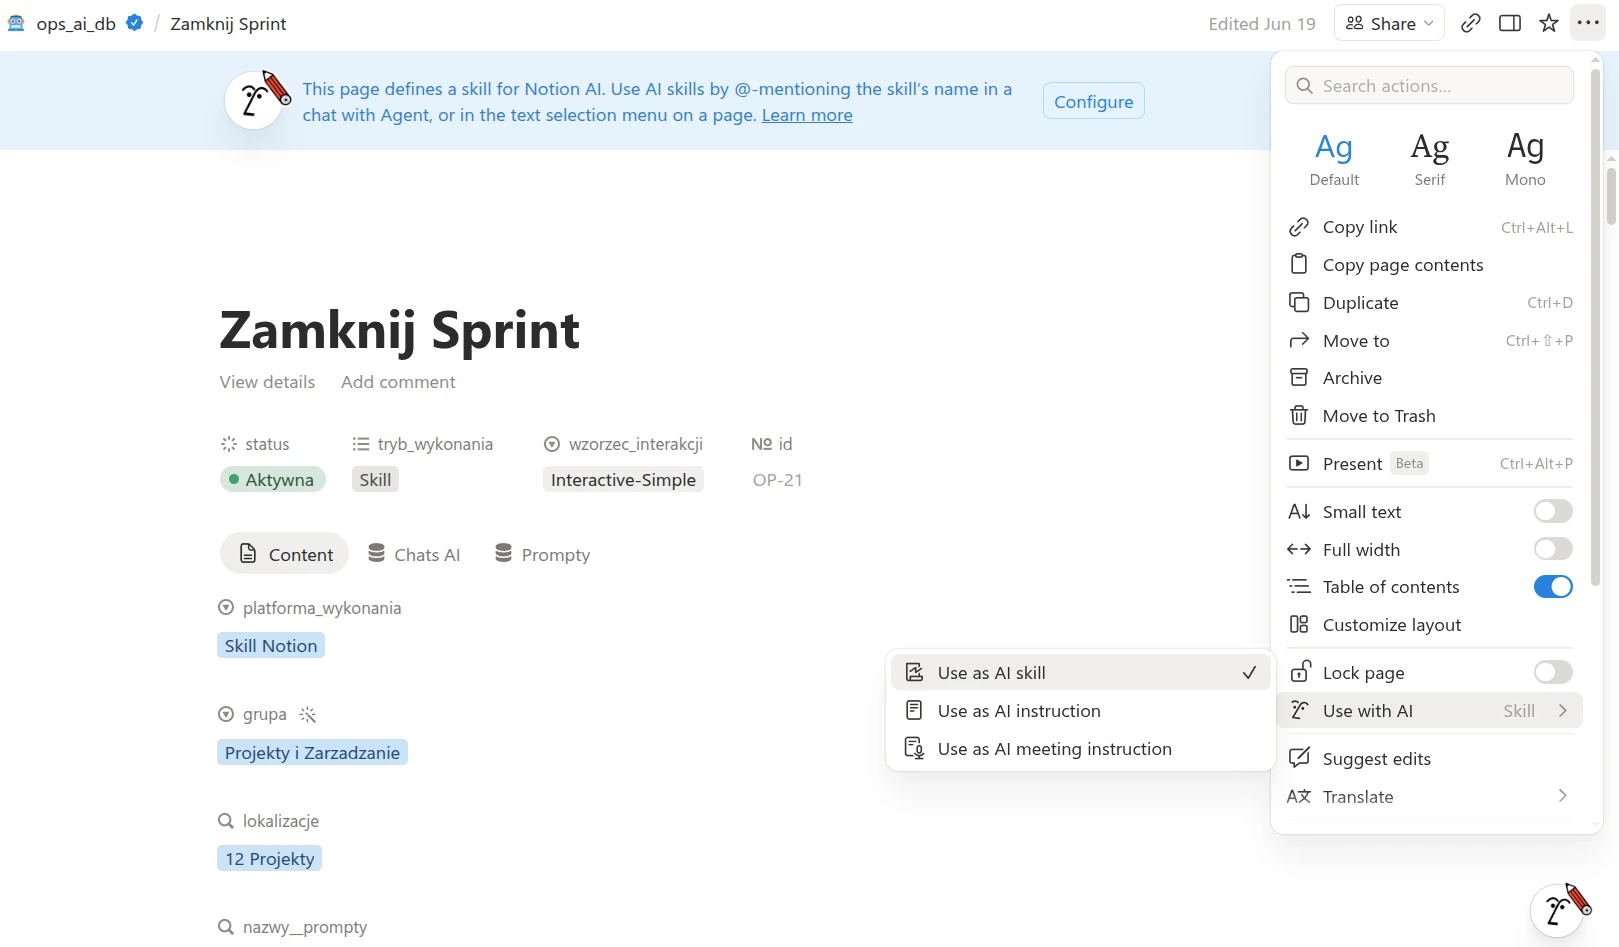
Task: Open the side panel view icon in top bar
Action: 1510,23
